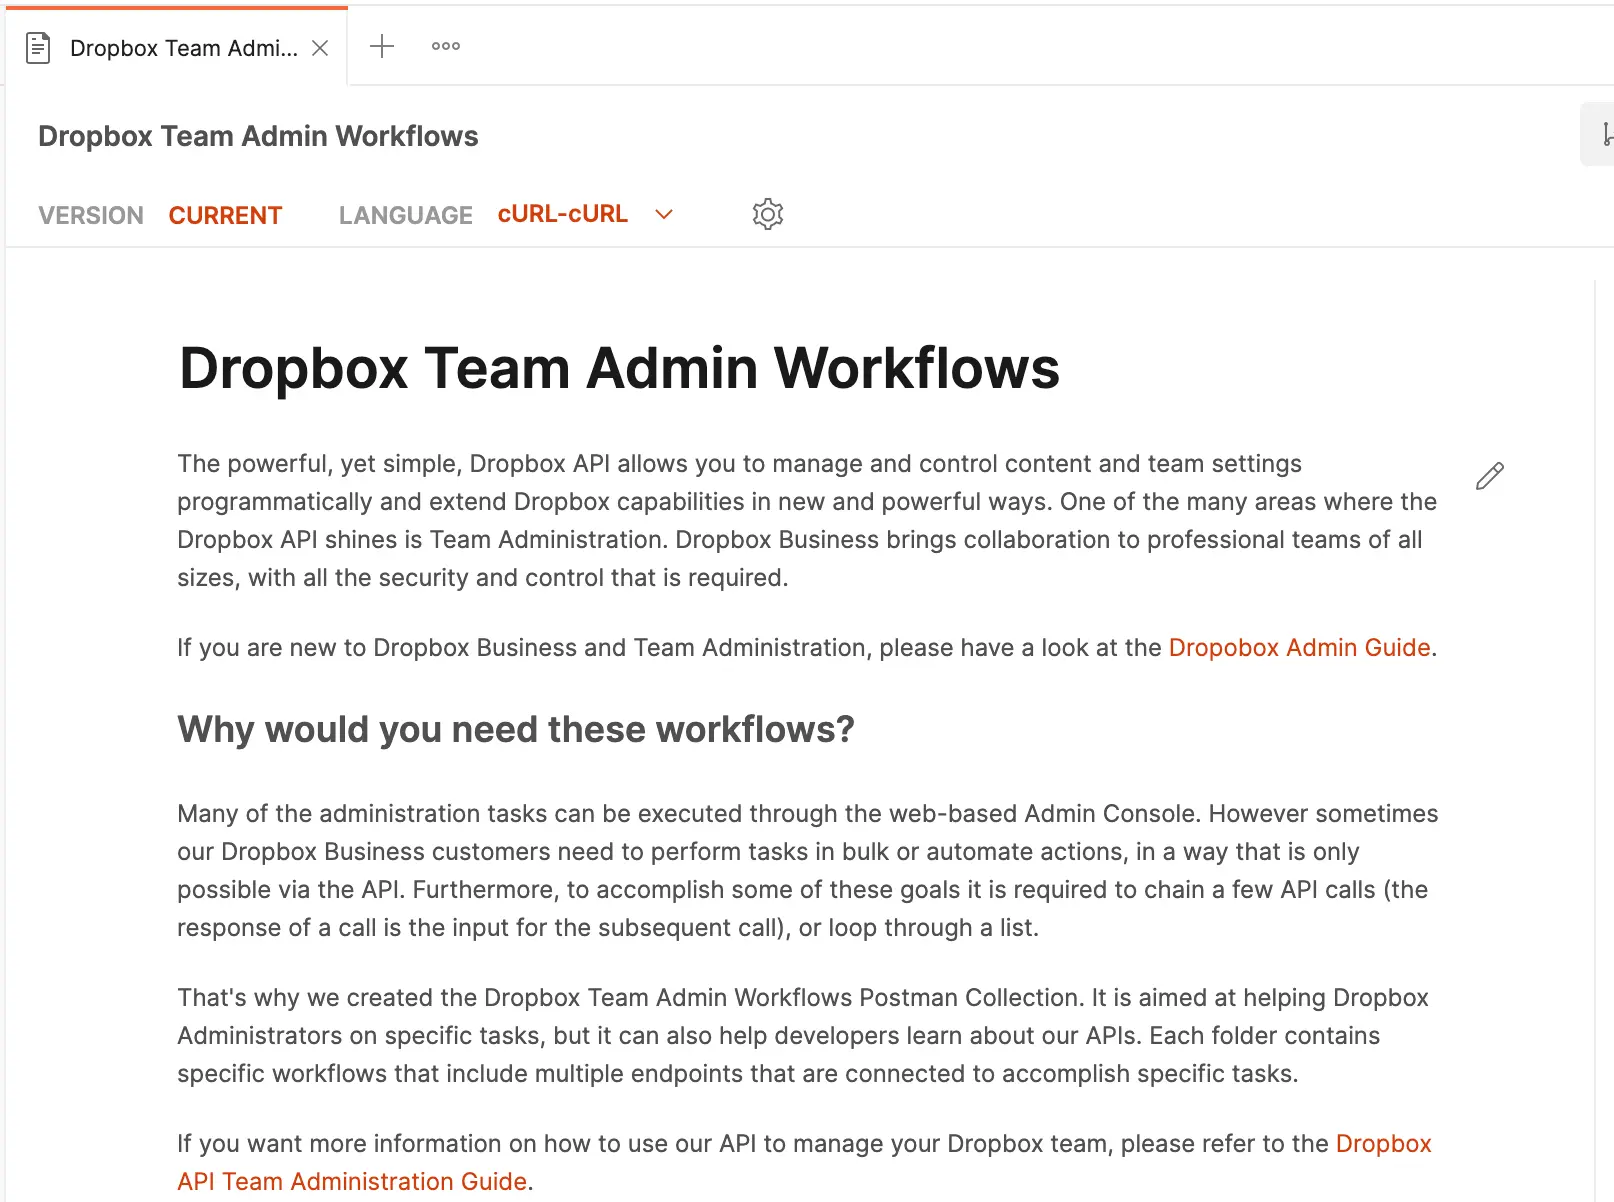Click the pencil edit description icon

tap(1490, 476)
